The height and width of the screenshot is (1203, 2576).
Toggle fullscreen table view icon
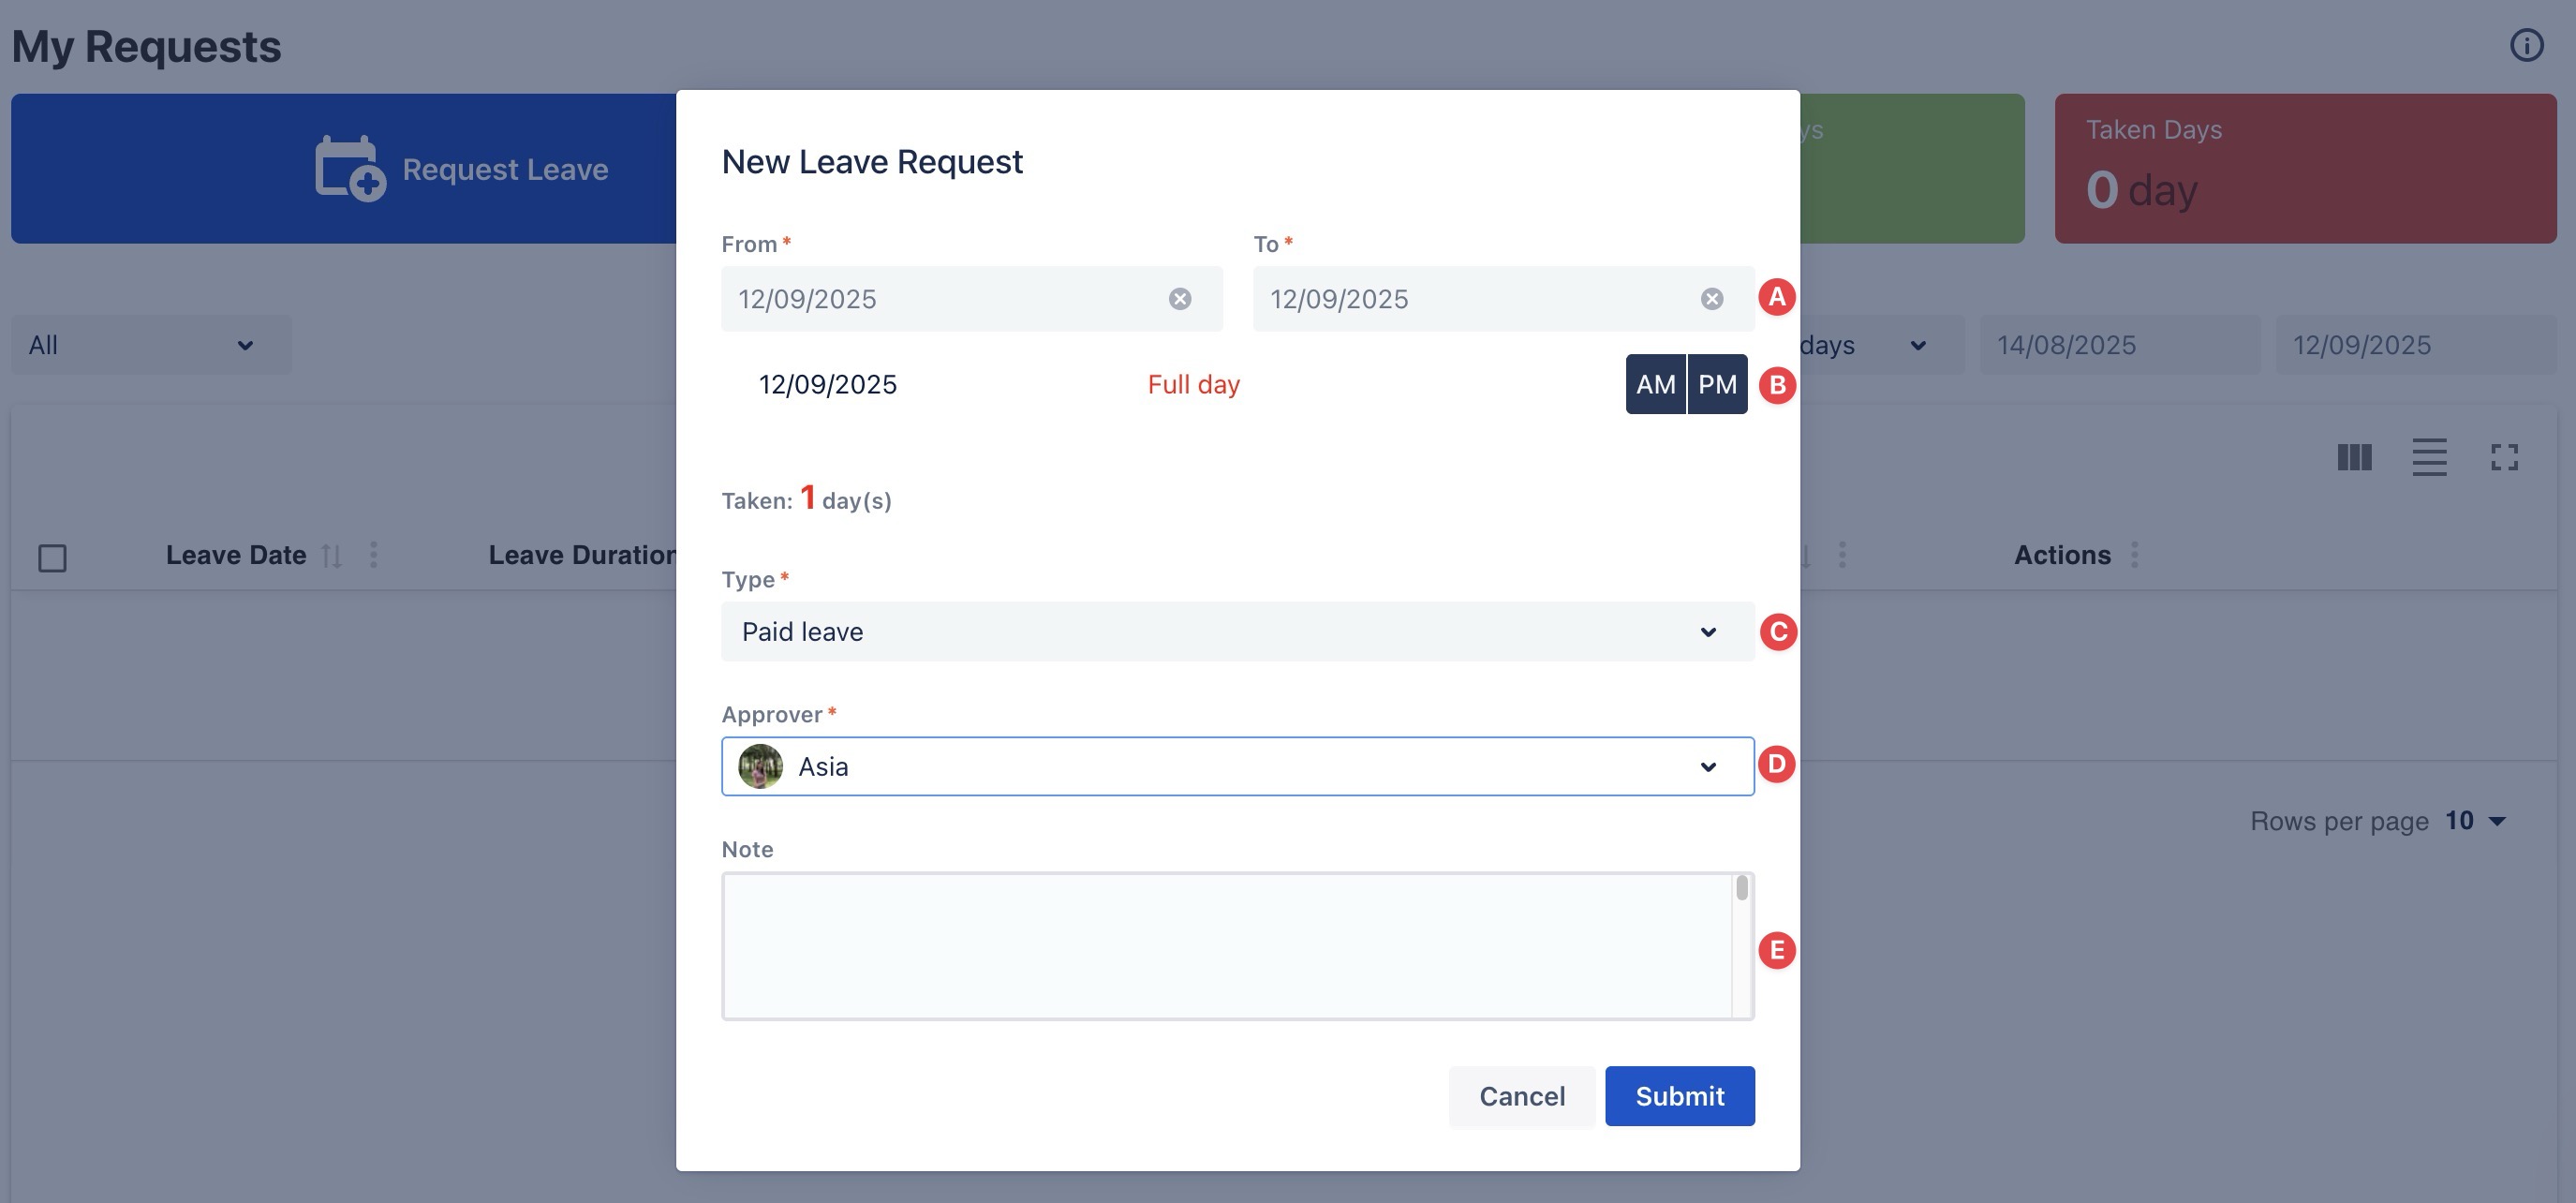(x=2504, y=458)
